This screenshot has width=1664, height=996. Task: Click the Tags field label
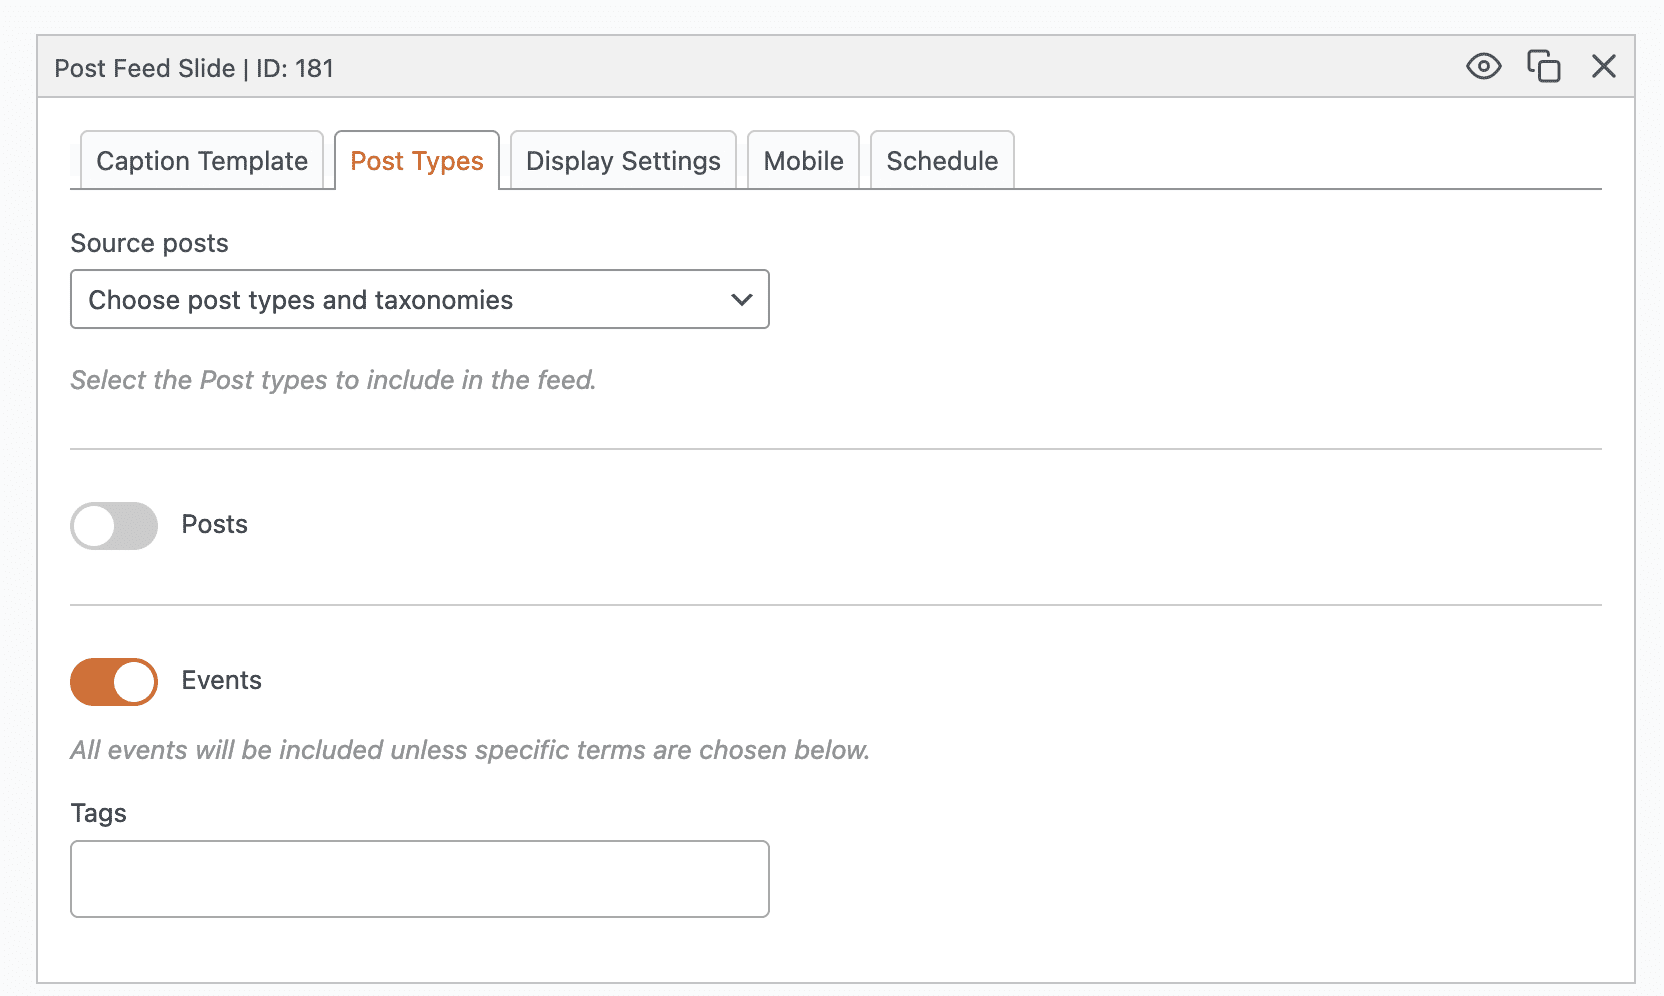coord(98,813)
